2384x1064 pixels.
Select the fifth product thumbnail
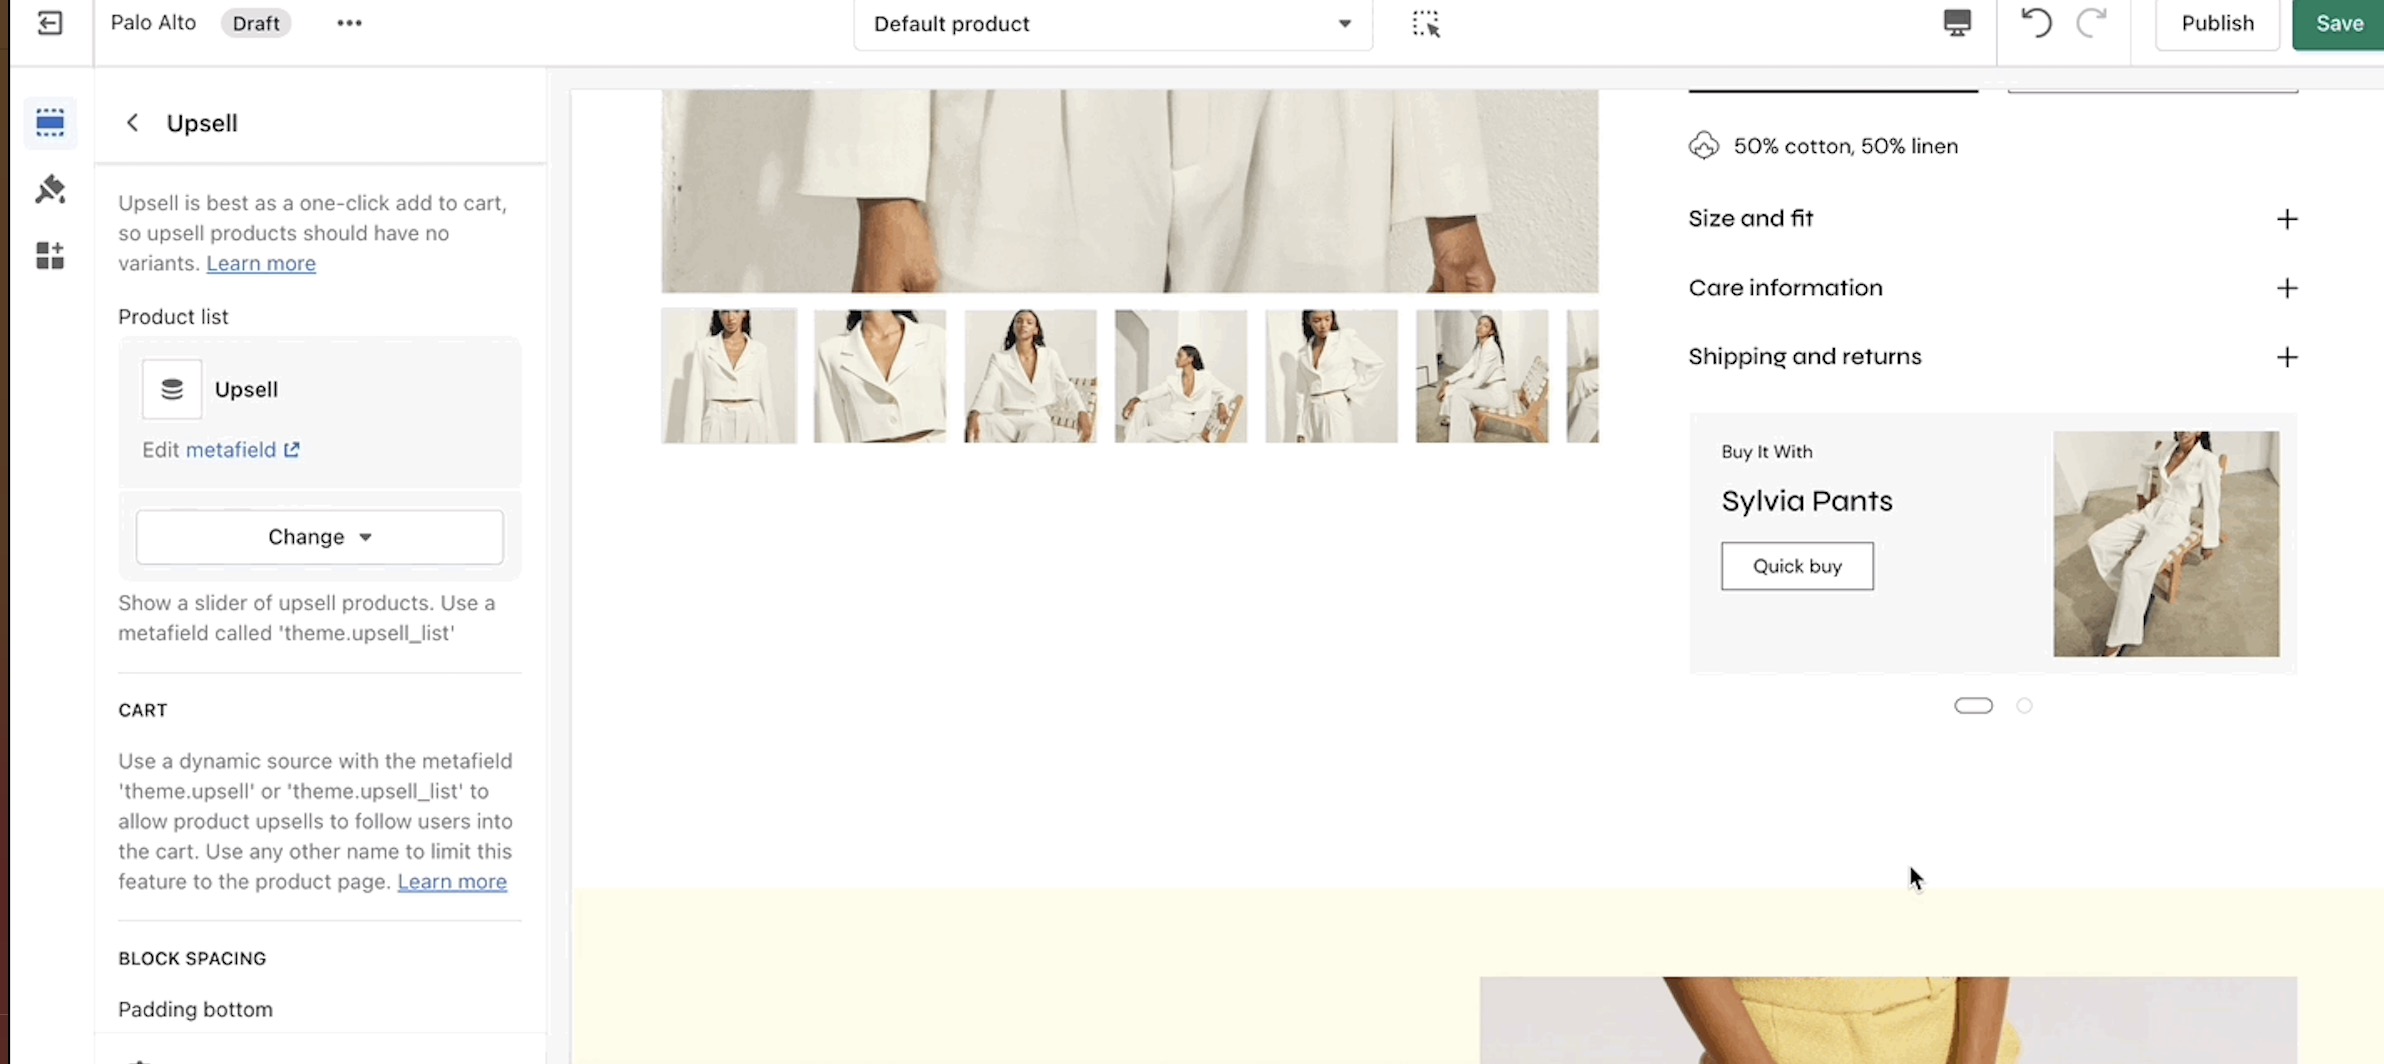(x=1331, y=376)
